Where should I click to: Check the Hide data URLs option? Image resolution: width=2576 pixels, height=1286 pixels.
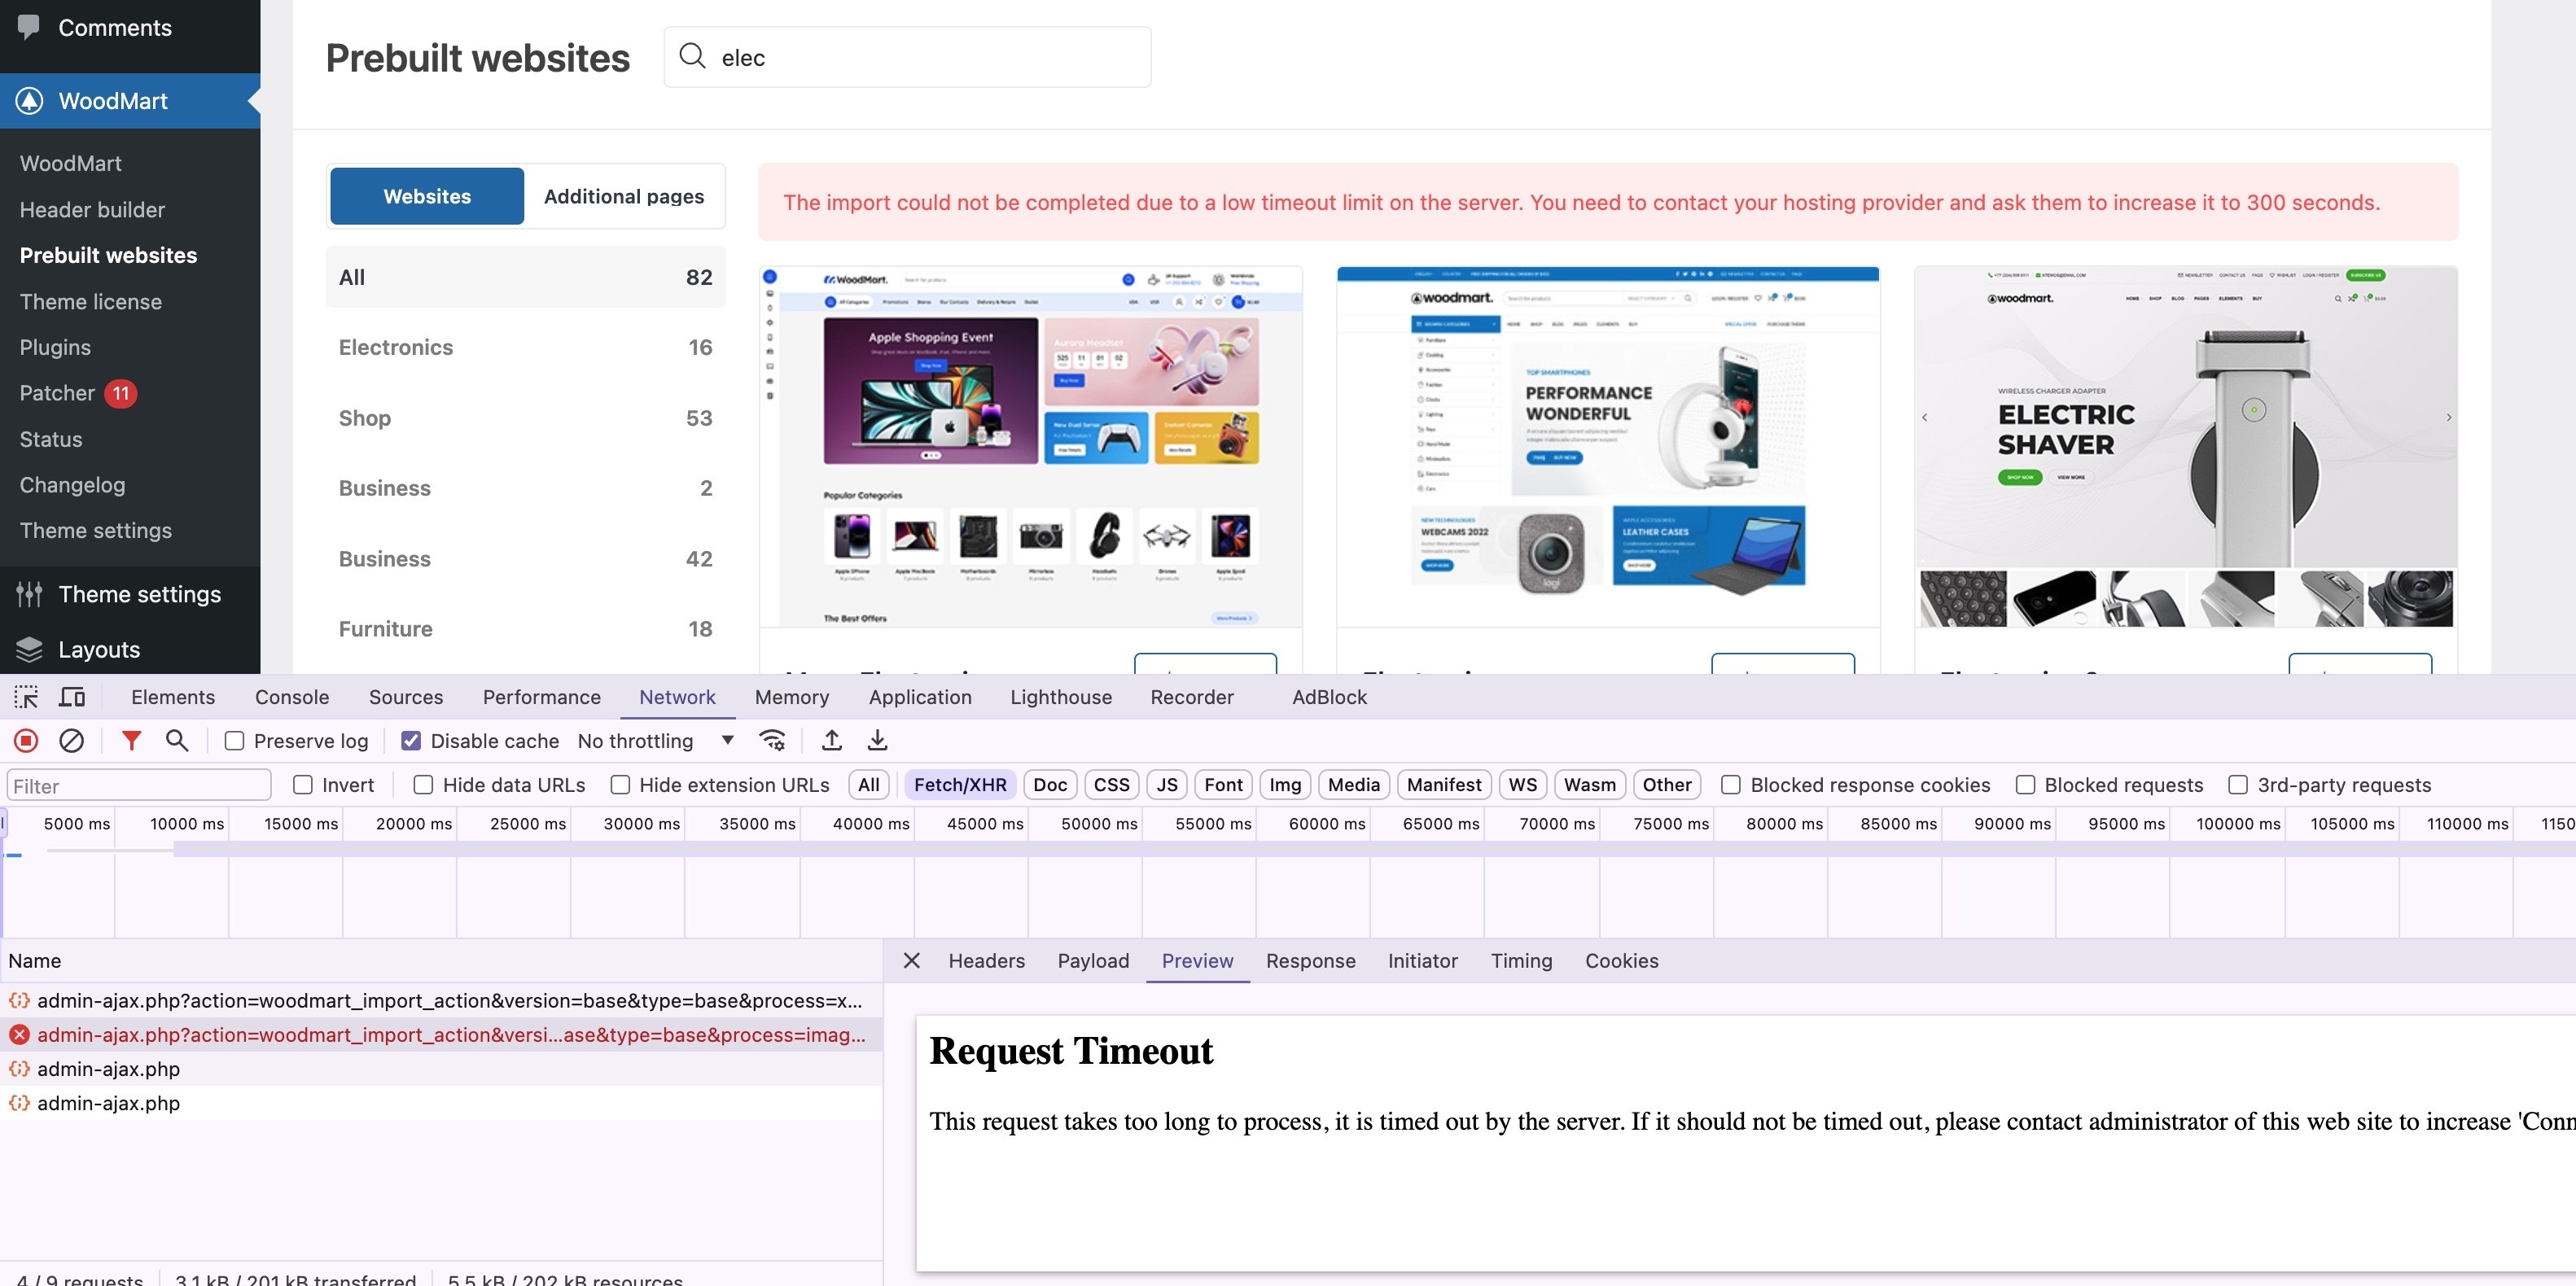[x=423, y=785]
